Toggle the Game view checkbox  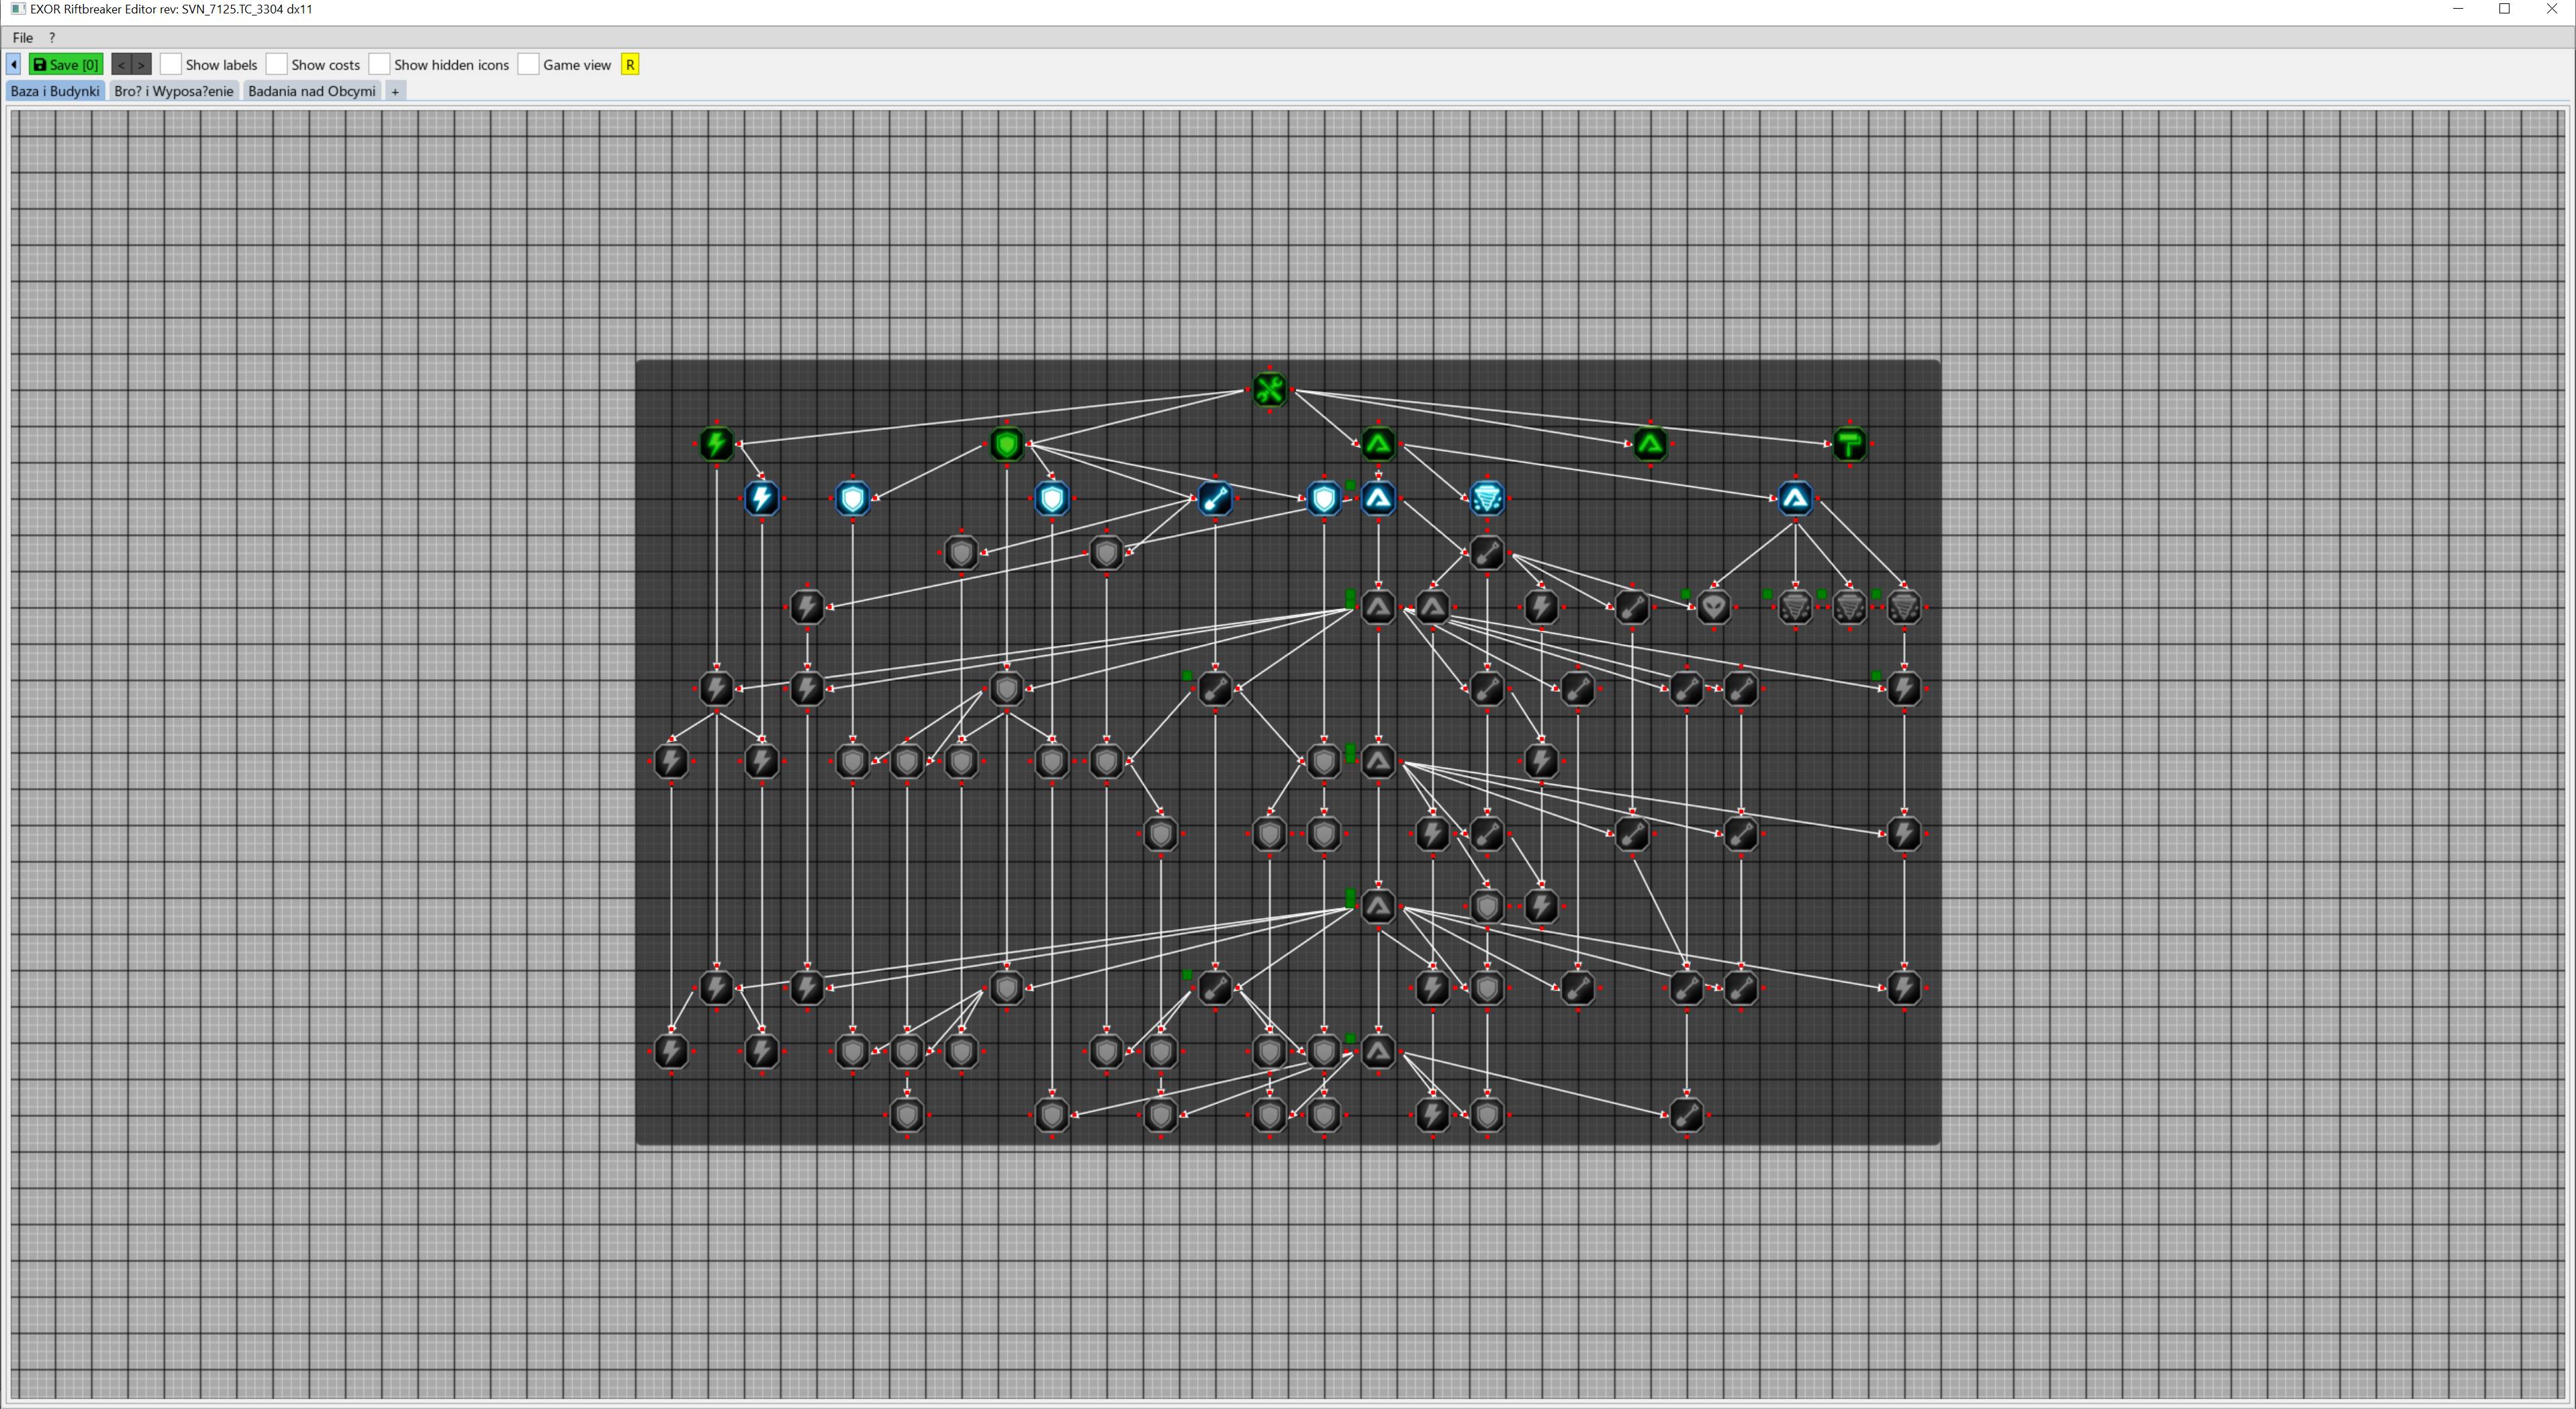528,64
